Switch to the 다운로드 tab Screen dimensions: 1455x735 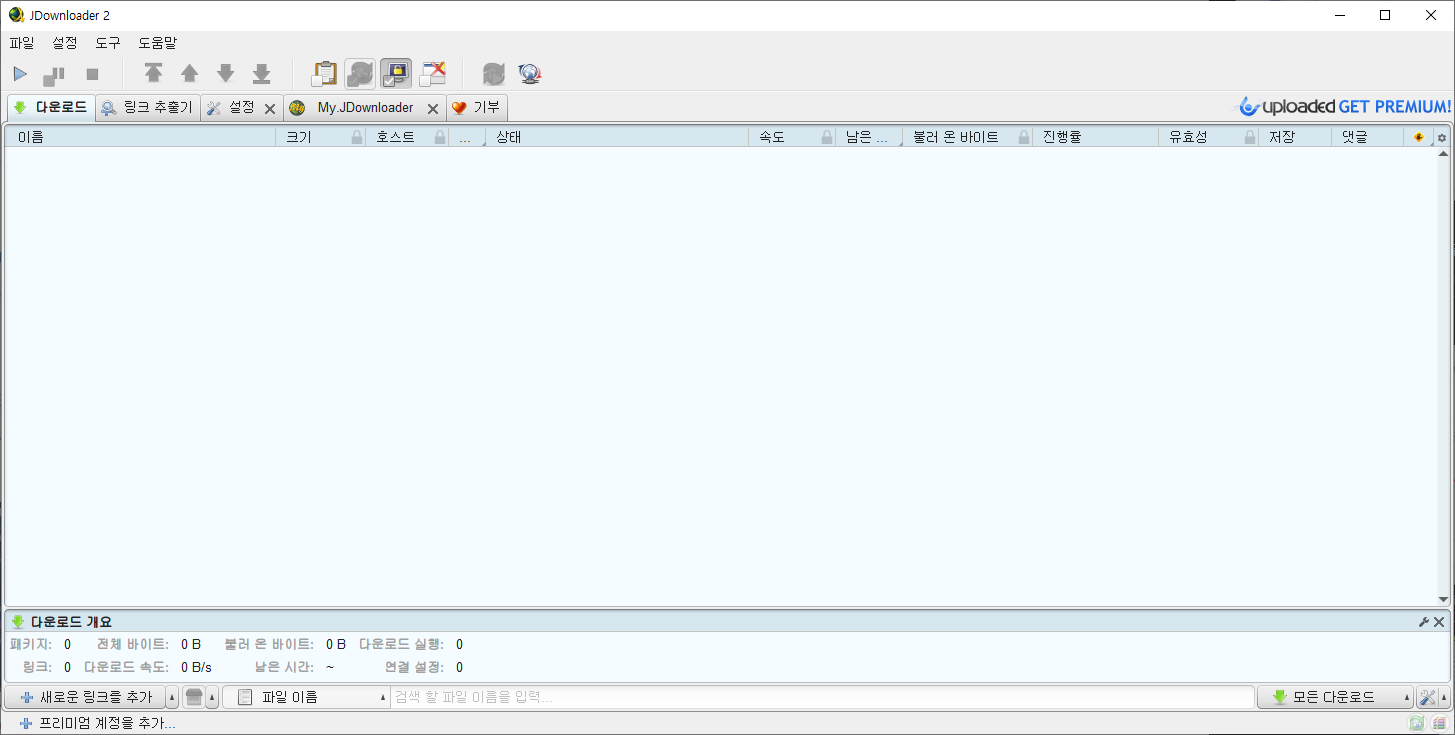[x=51, y=107]
